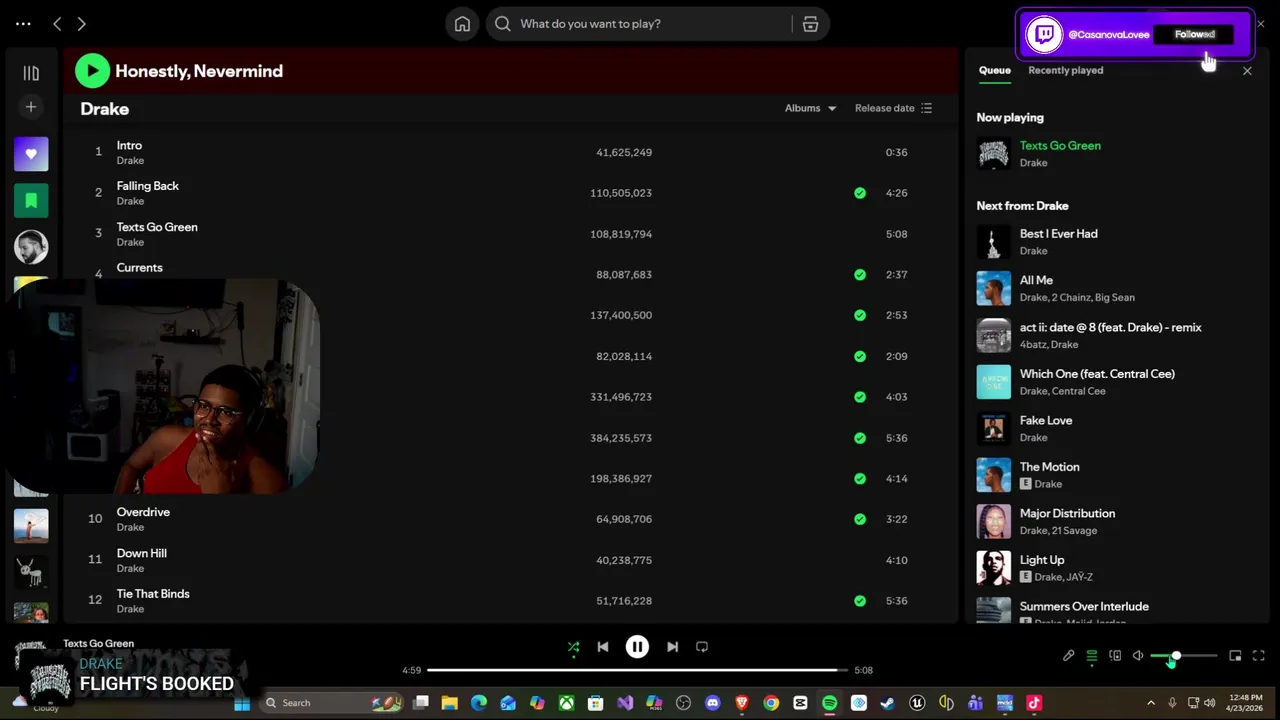Open the taskbar clock showing 12:48 PM
The width and height of the screenshot is (1280, 720).
(x=1245, y=703)
